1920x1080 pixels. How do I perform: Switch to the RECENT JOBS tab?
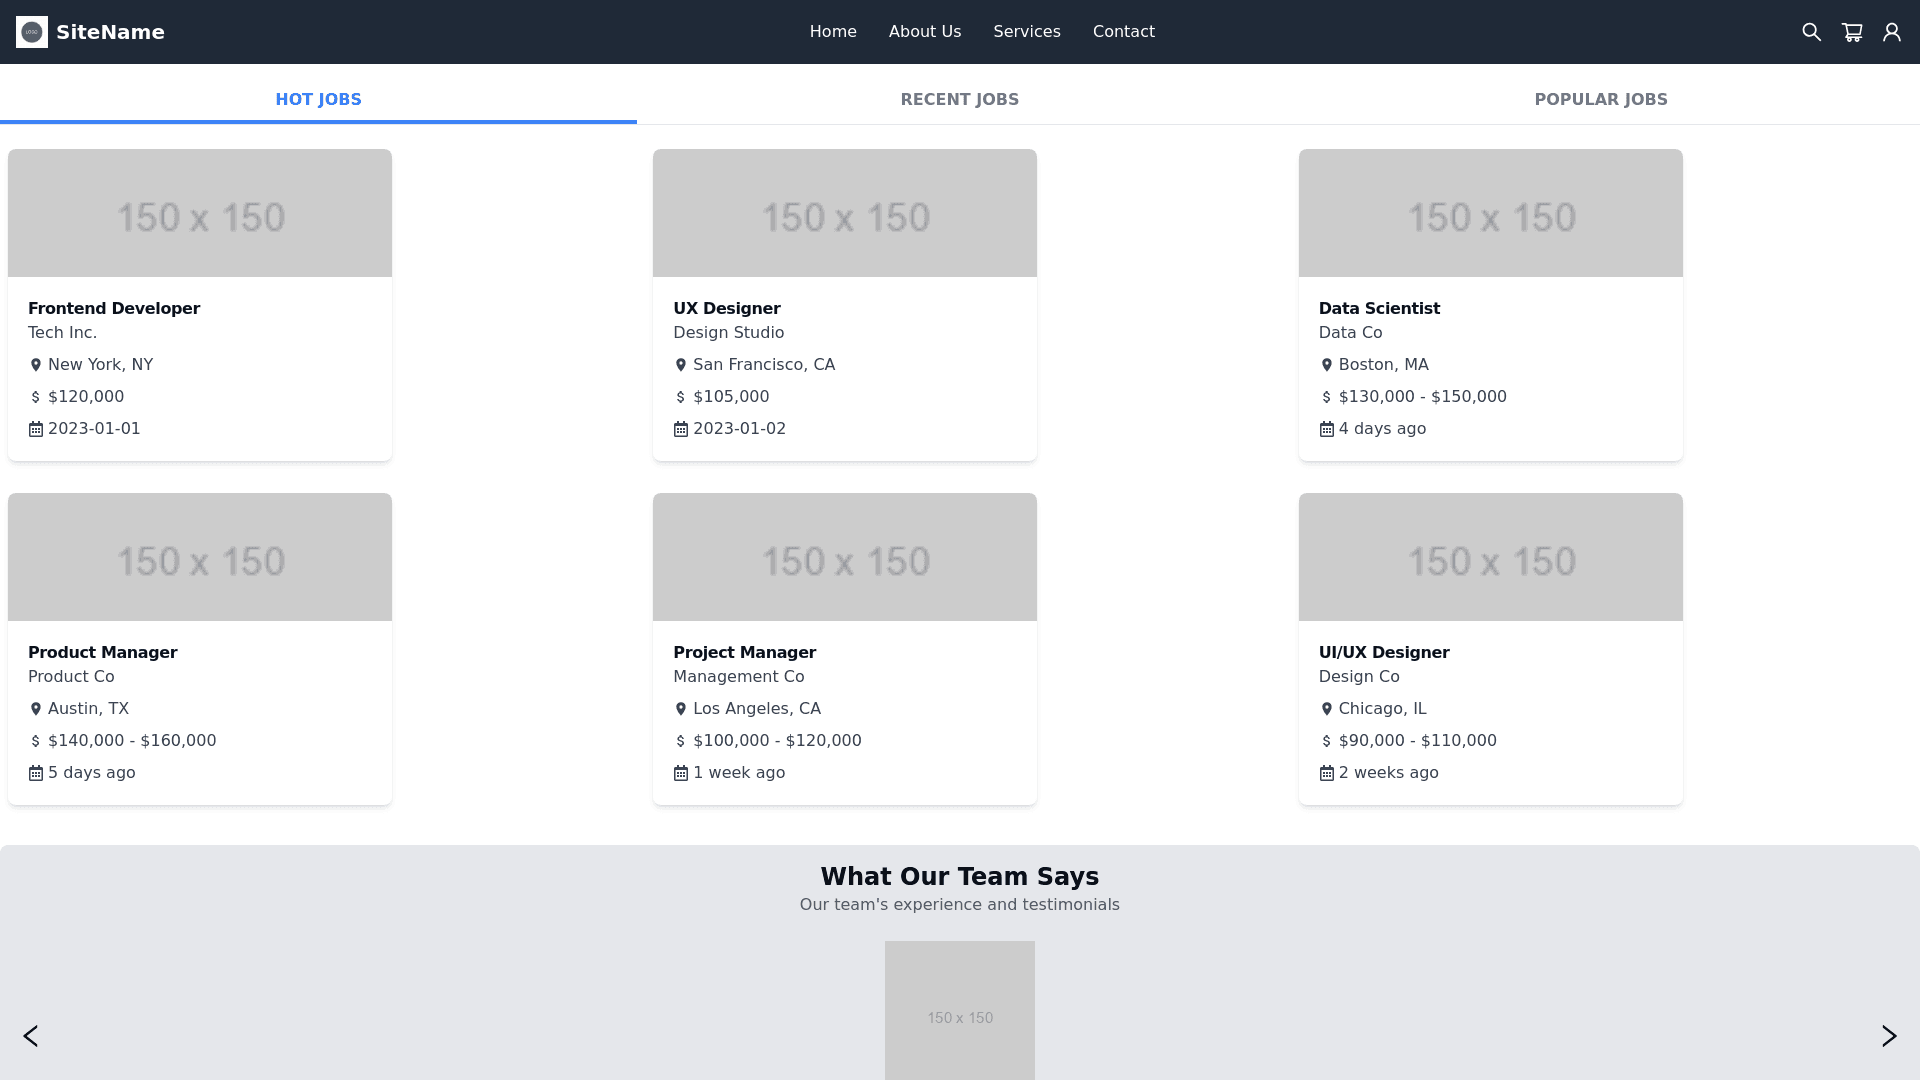(x=959, y=99)
